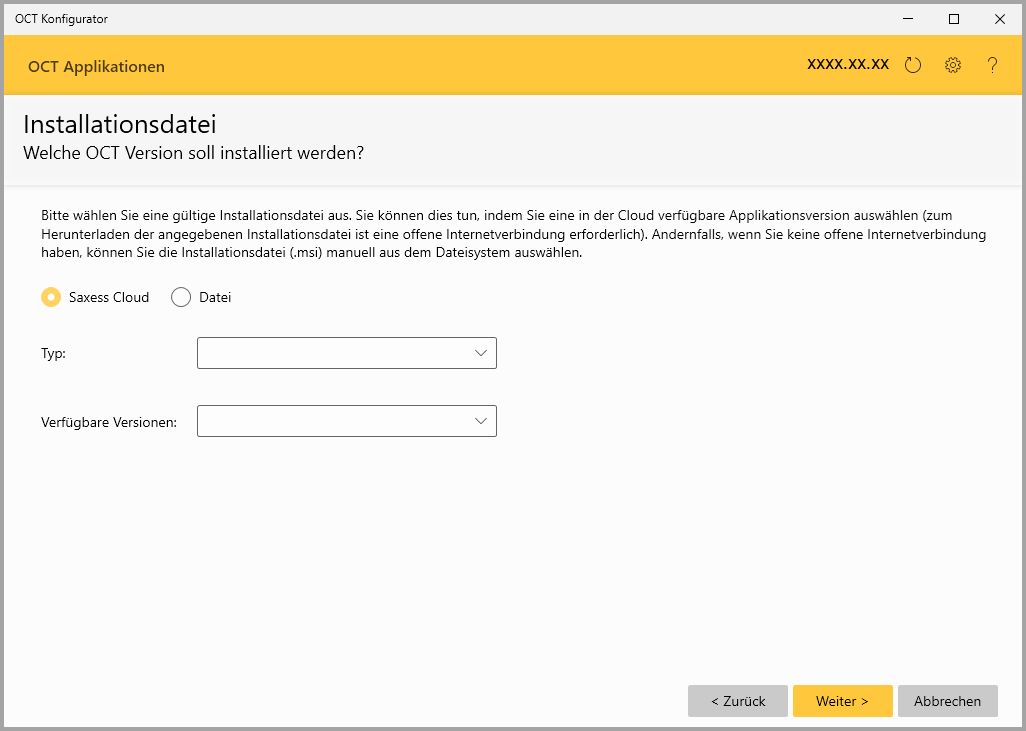This screenshot has width=1026, height=731.
Task: Click the OCT Konfigurator title bar text
Action: 61,19
